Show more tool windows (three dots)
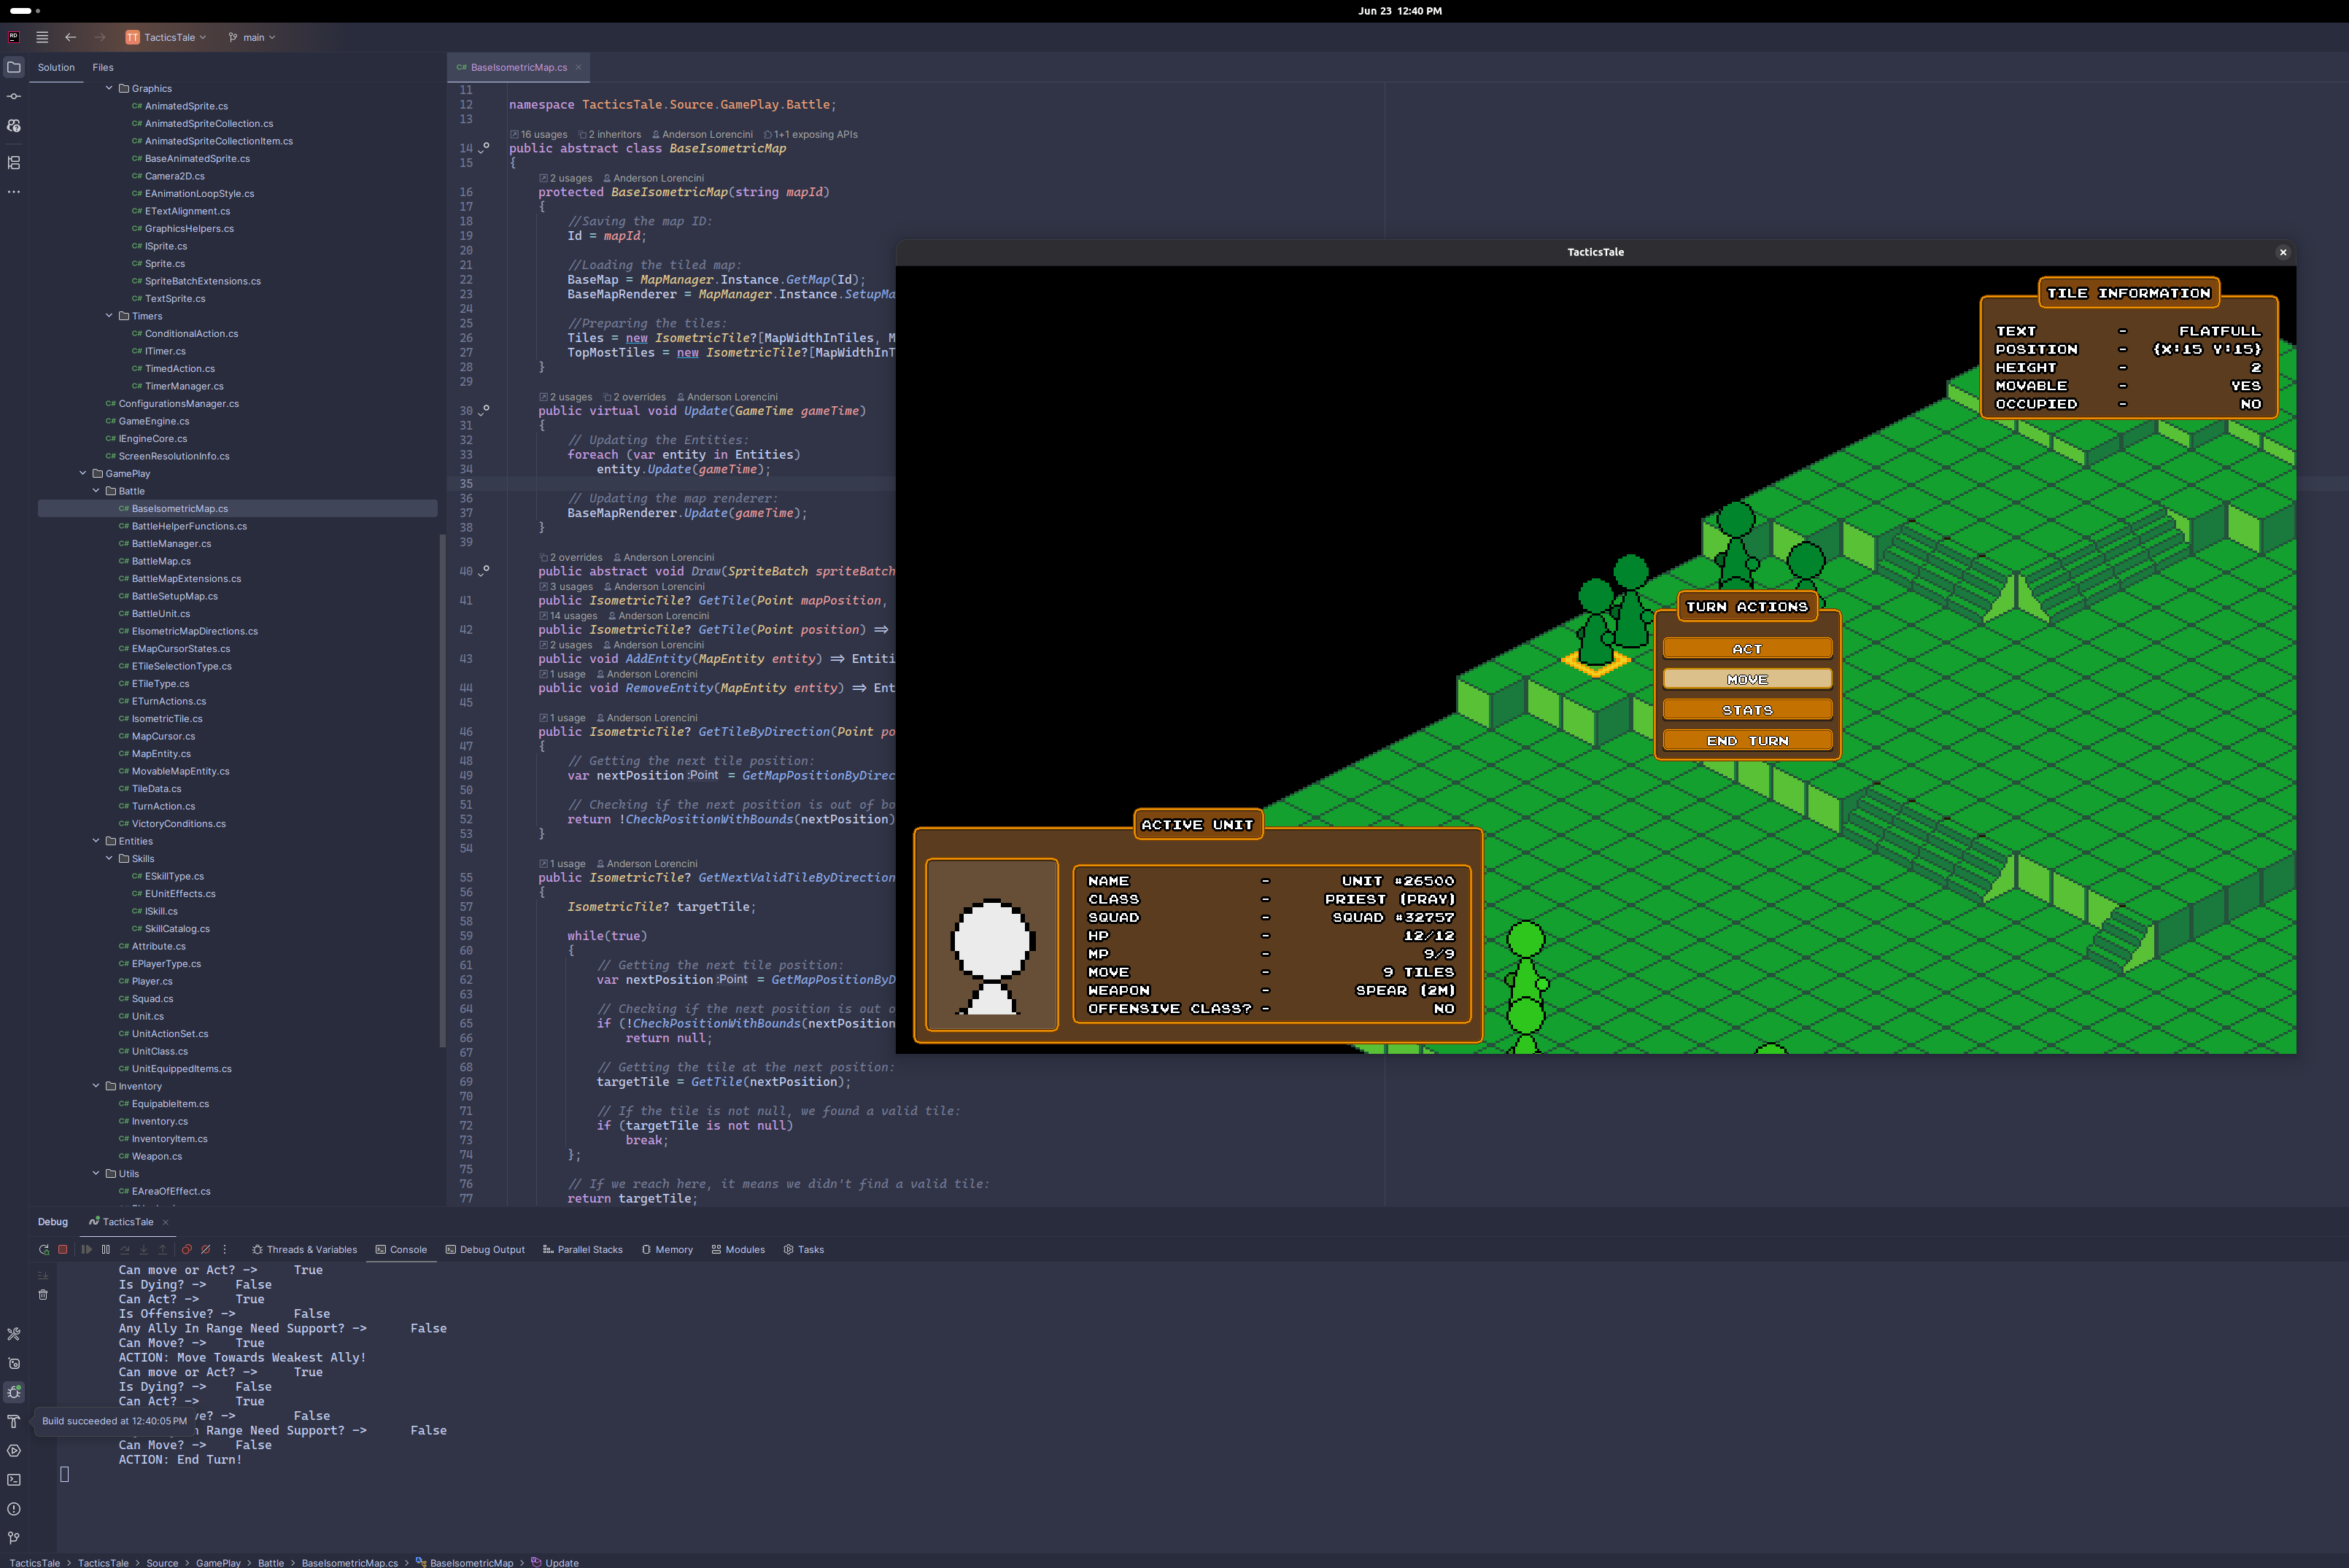Screen dimensions: 2349x1568 14,191
